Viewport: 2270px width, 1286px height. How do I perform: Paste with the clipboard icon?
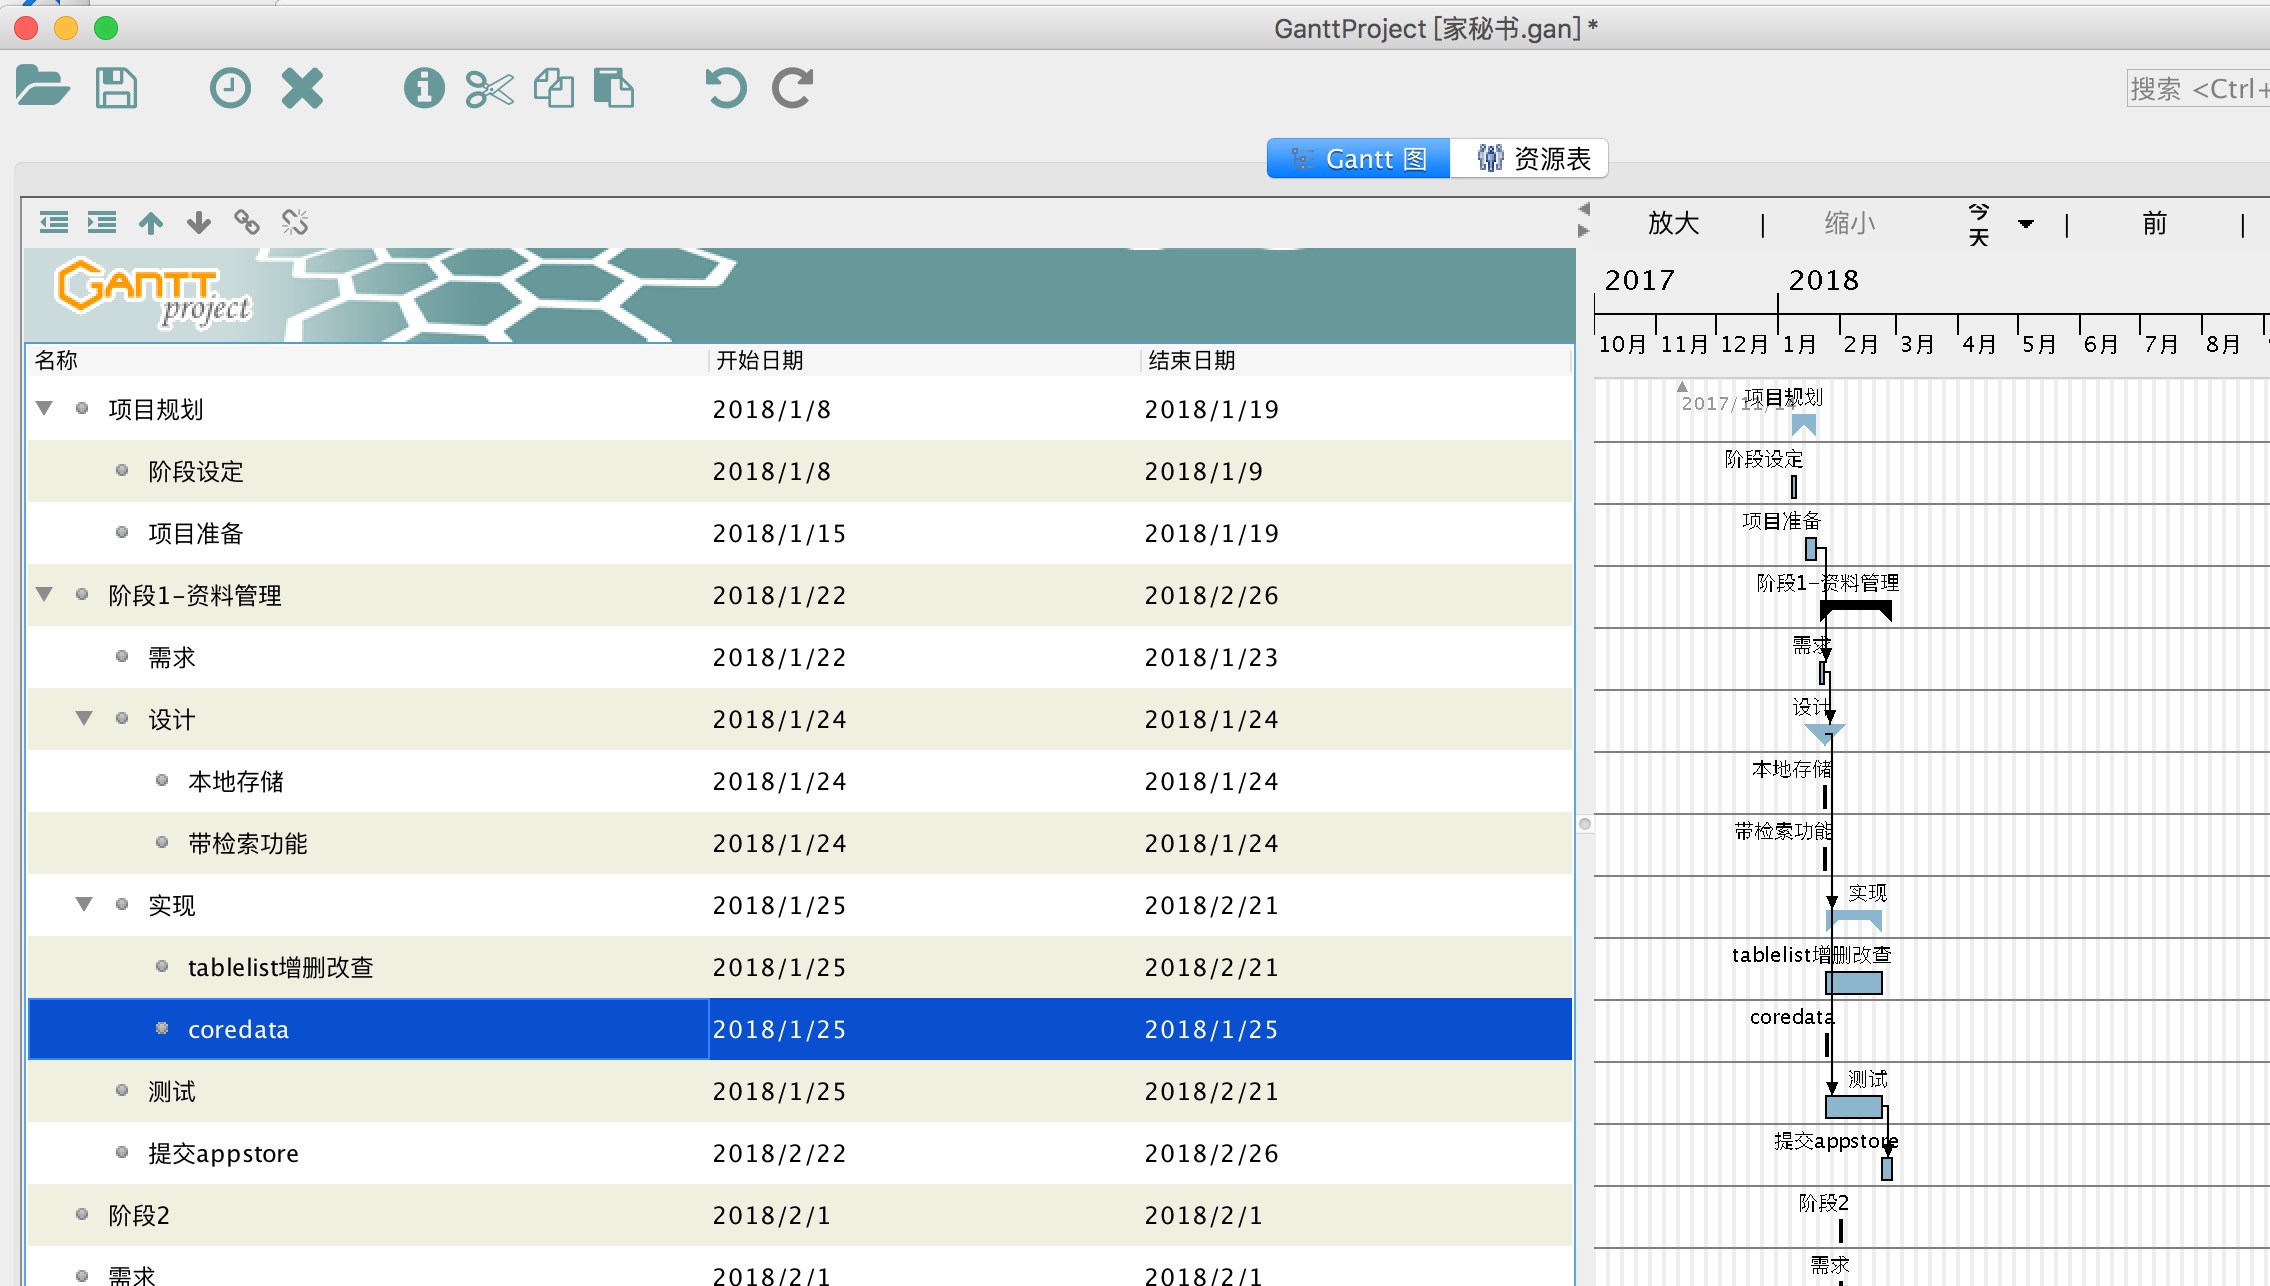point(614,88)
